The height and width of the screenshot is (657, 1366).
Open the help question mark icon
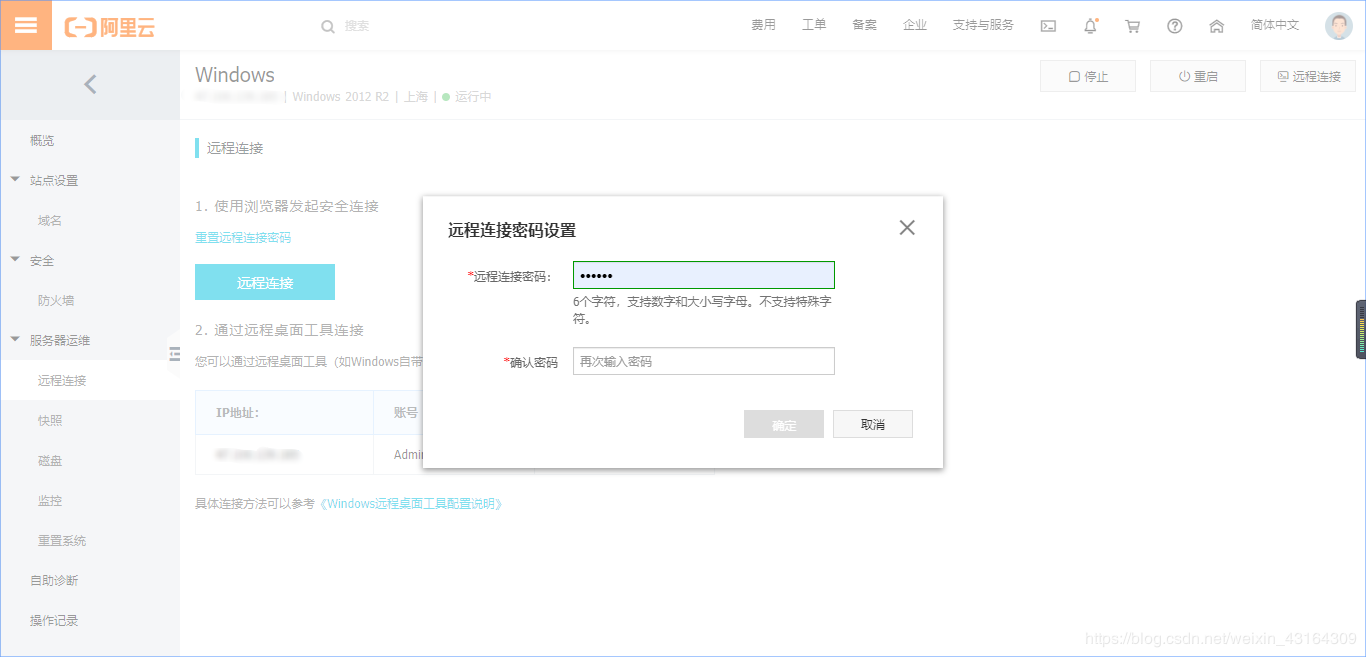pyautogui.click(x=1174, y=25)
